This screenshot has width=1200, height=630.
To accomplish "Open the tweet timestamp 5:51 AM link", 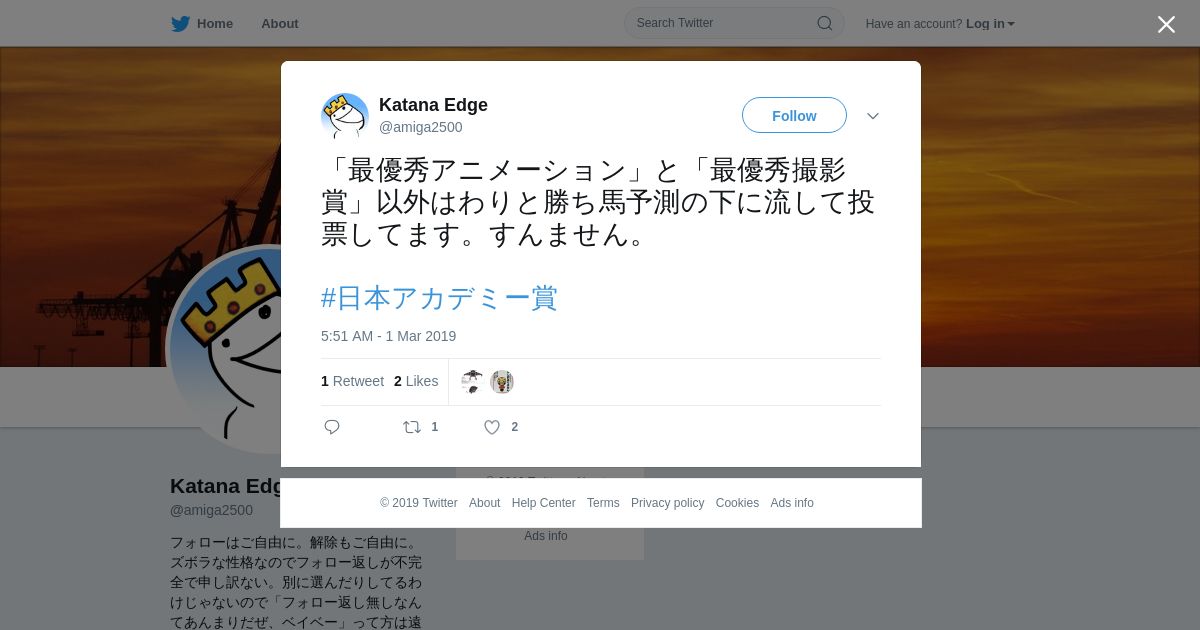I will pyautogui.click(x=388, y=336).
